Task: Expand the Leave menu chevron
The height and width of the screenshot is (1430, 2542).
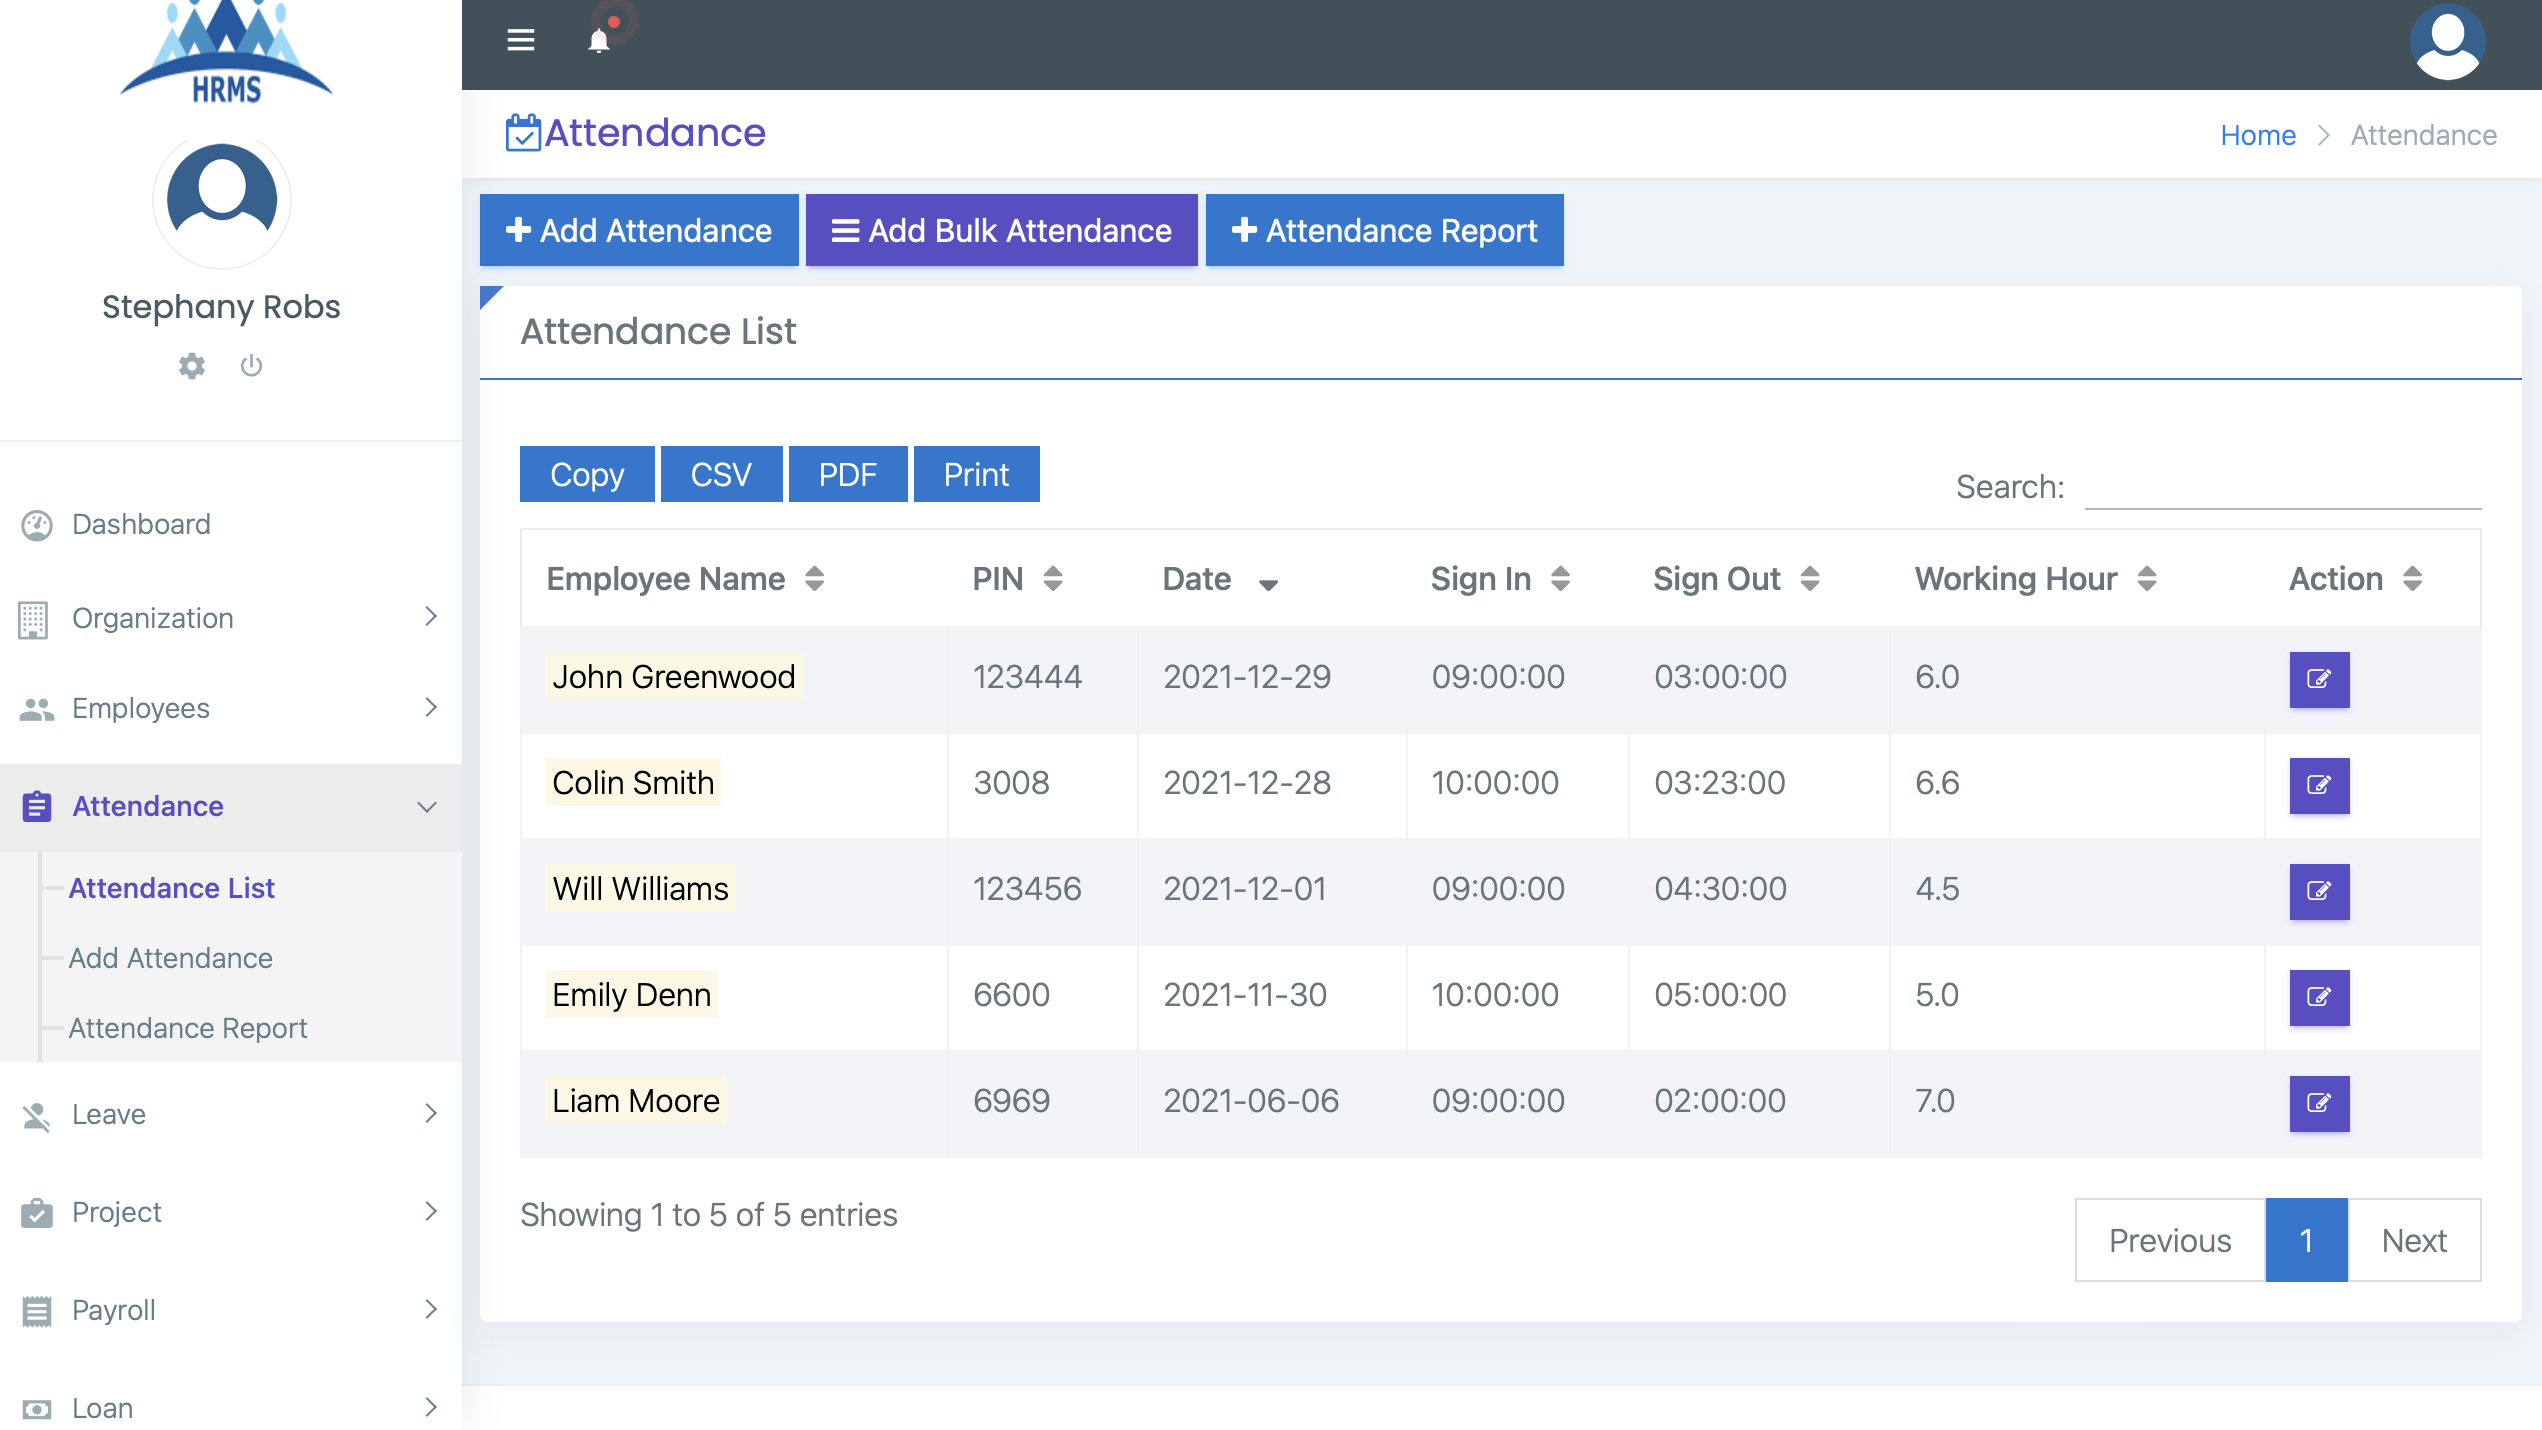Action: [x=431, y=1114]
